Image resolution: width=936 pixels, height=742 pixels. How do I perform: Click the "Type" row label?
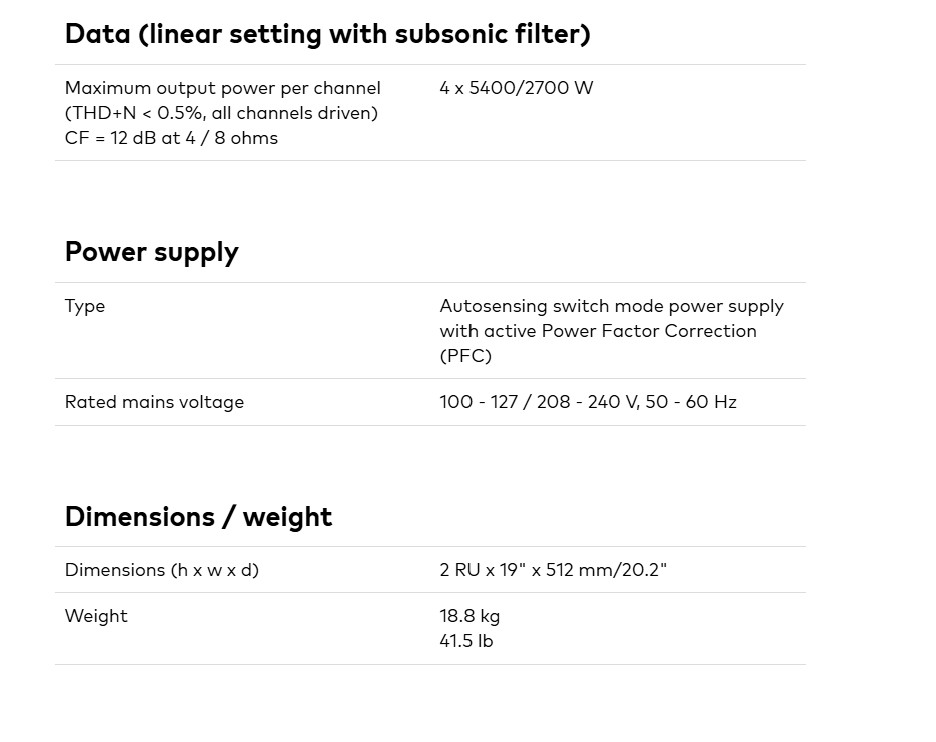[x=85, y=306]
